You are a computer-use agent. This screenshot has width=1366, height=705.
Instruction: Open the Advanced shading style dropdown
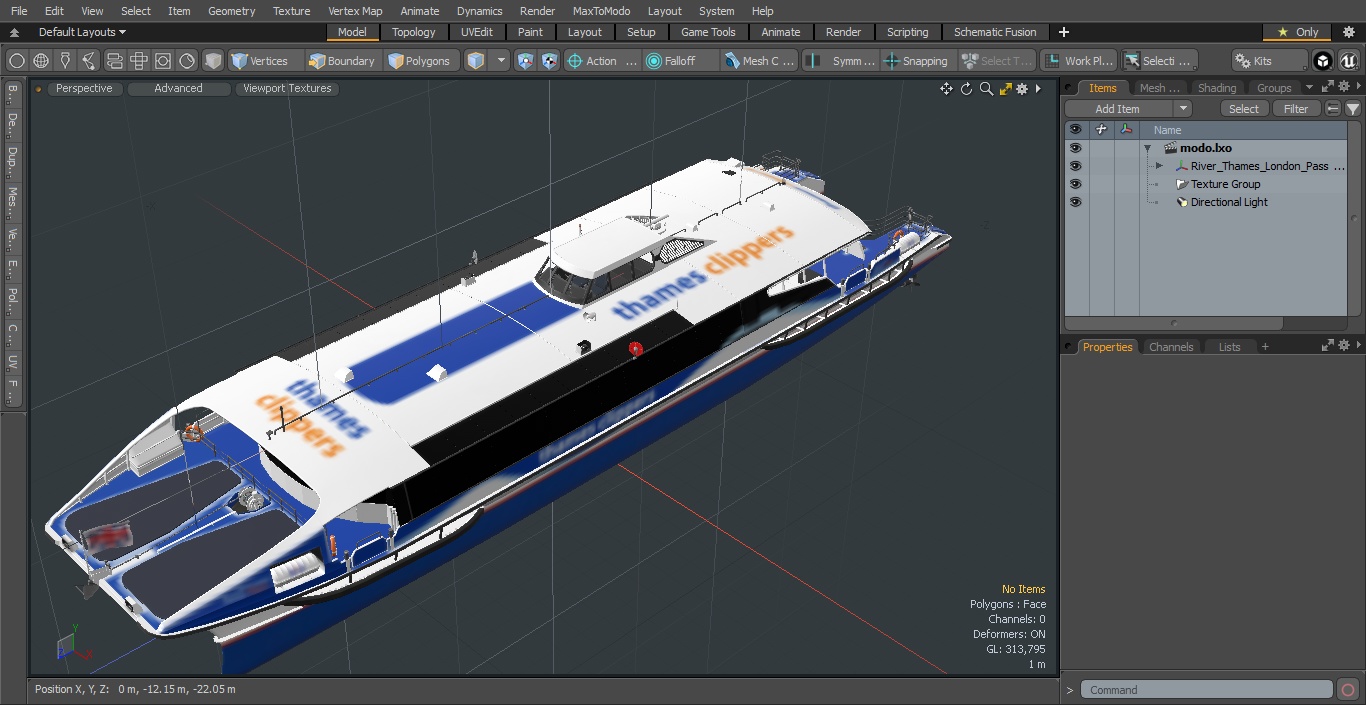tap(178, 88)
